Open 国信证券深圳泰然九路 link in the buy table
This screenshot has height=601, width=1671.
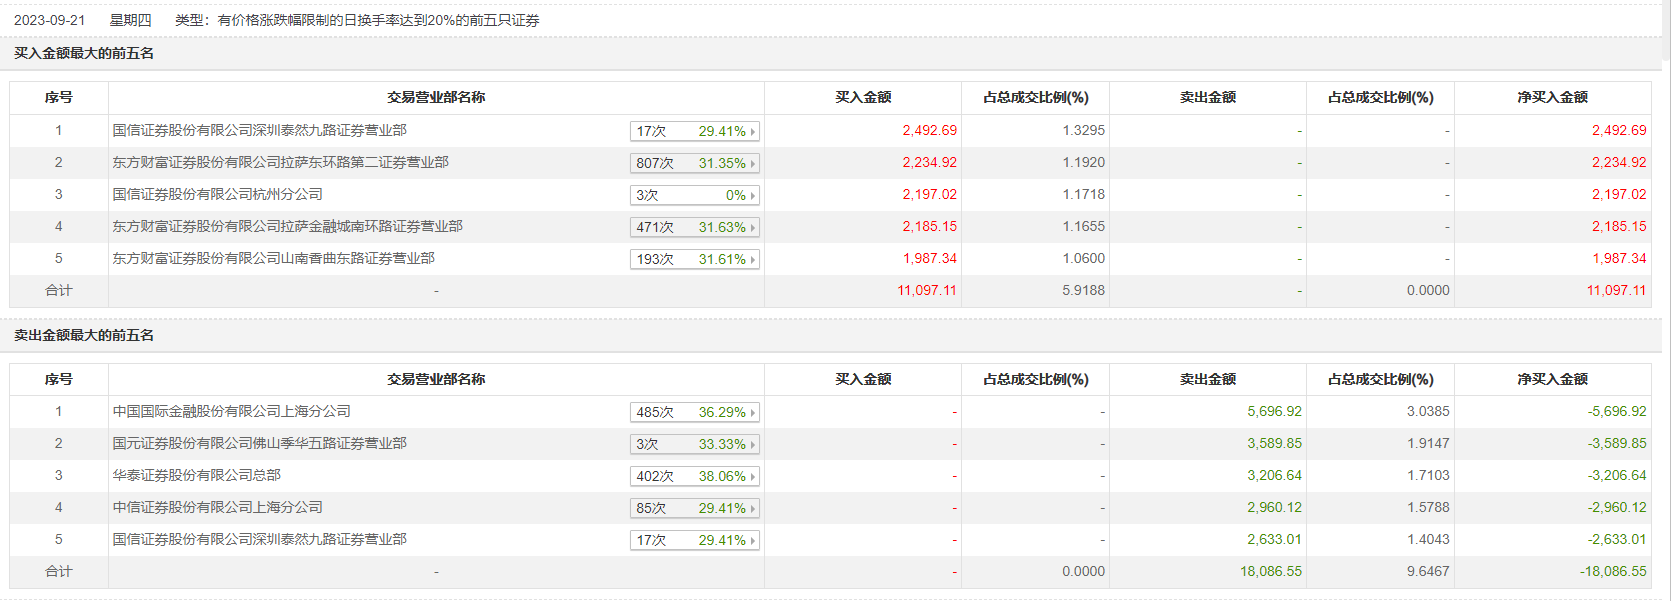[x=259, y=130]
